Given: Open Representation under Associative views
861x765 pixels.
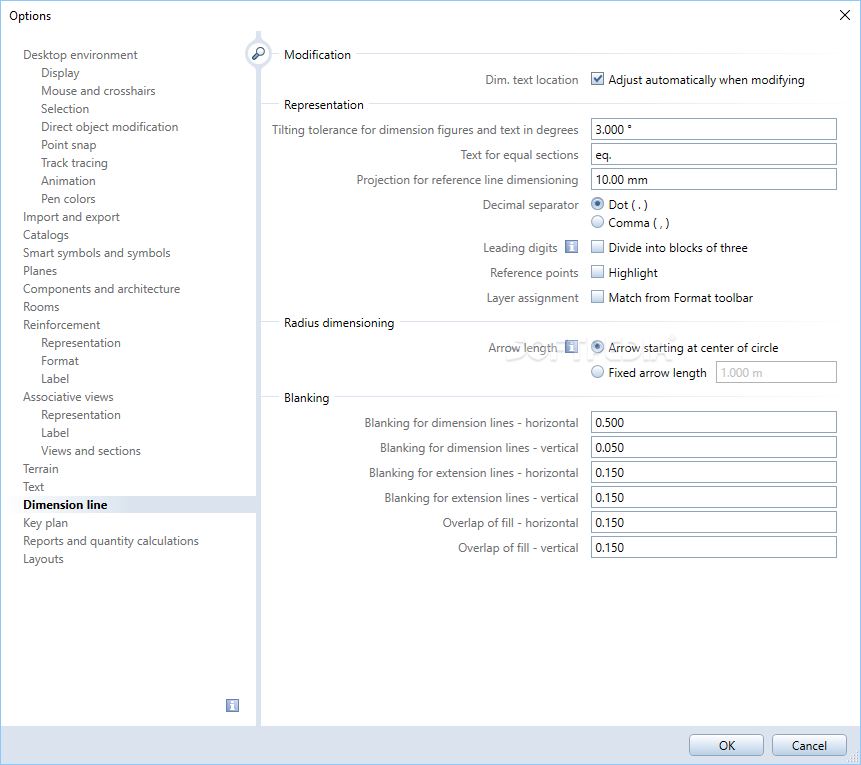Looking at the screenshot, I should 81,415.
